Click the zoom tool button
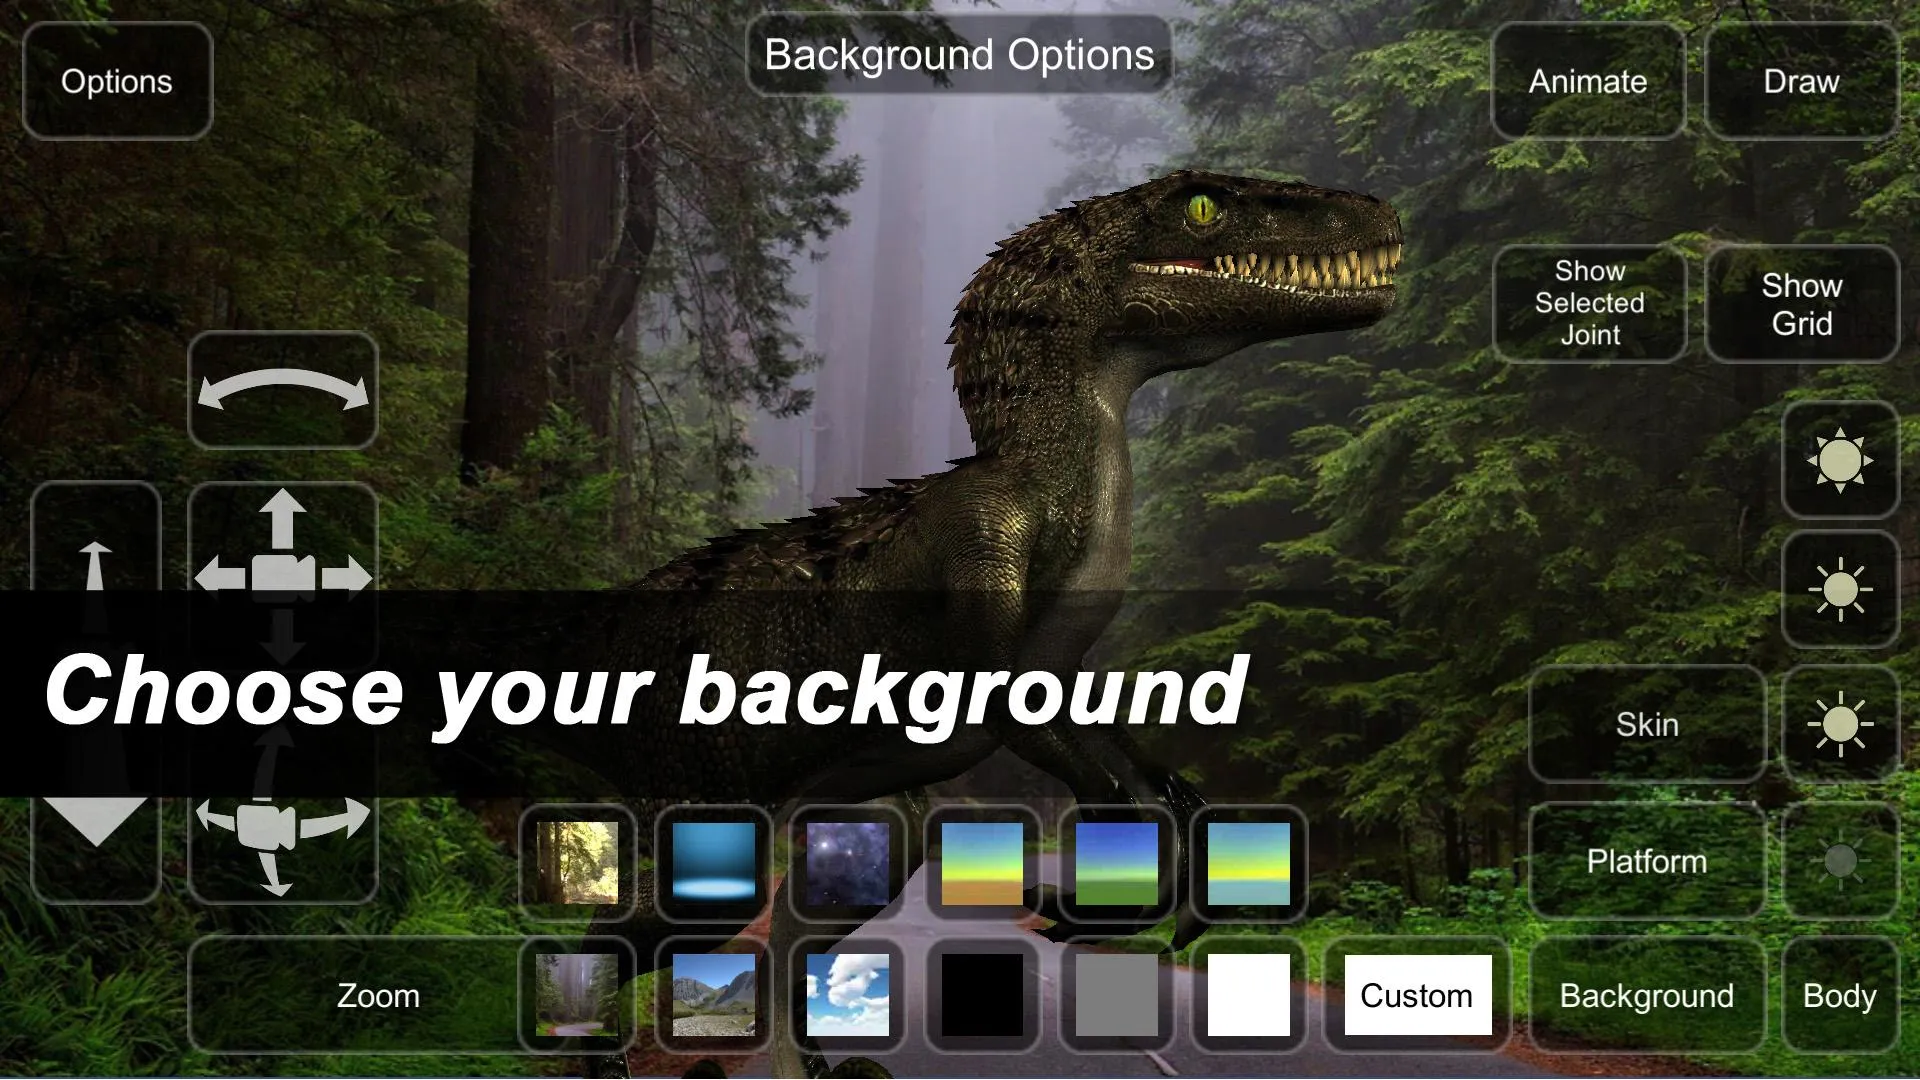 coord(376,994)
